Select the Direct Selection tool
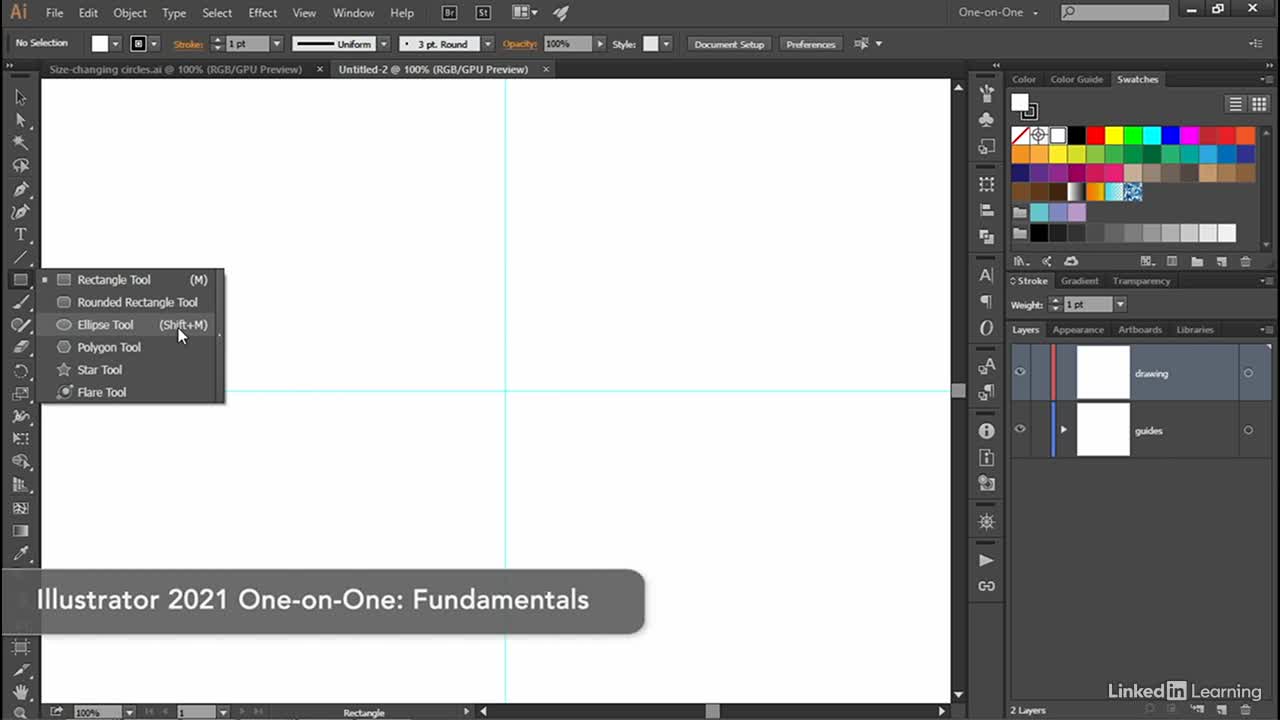Image resolution: width=1280 pixels, height=720 pixels. pyautogui.click(x=20, y=120)
